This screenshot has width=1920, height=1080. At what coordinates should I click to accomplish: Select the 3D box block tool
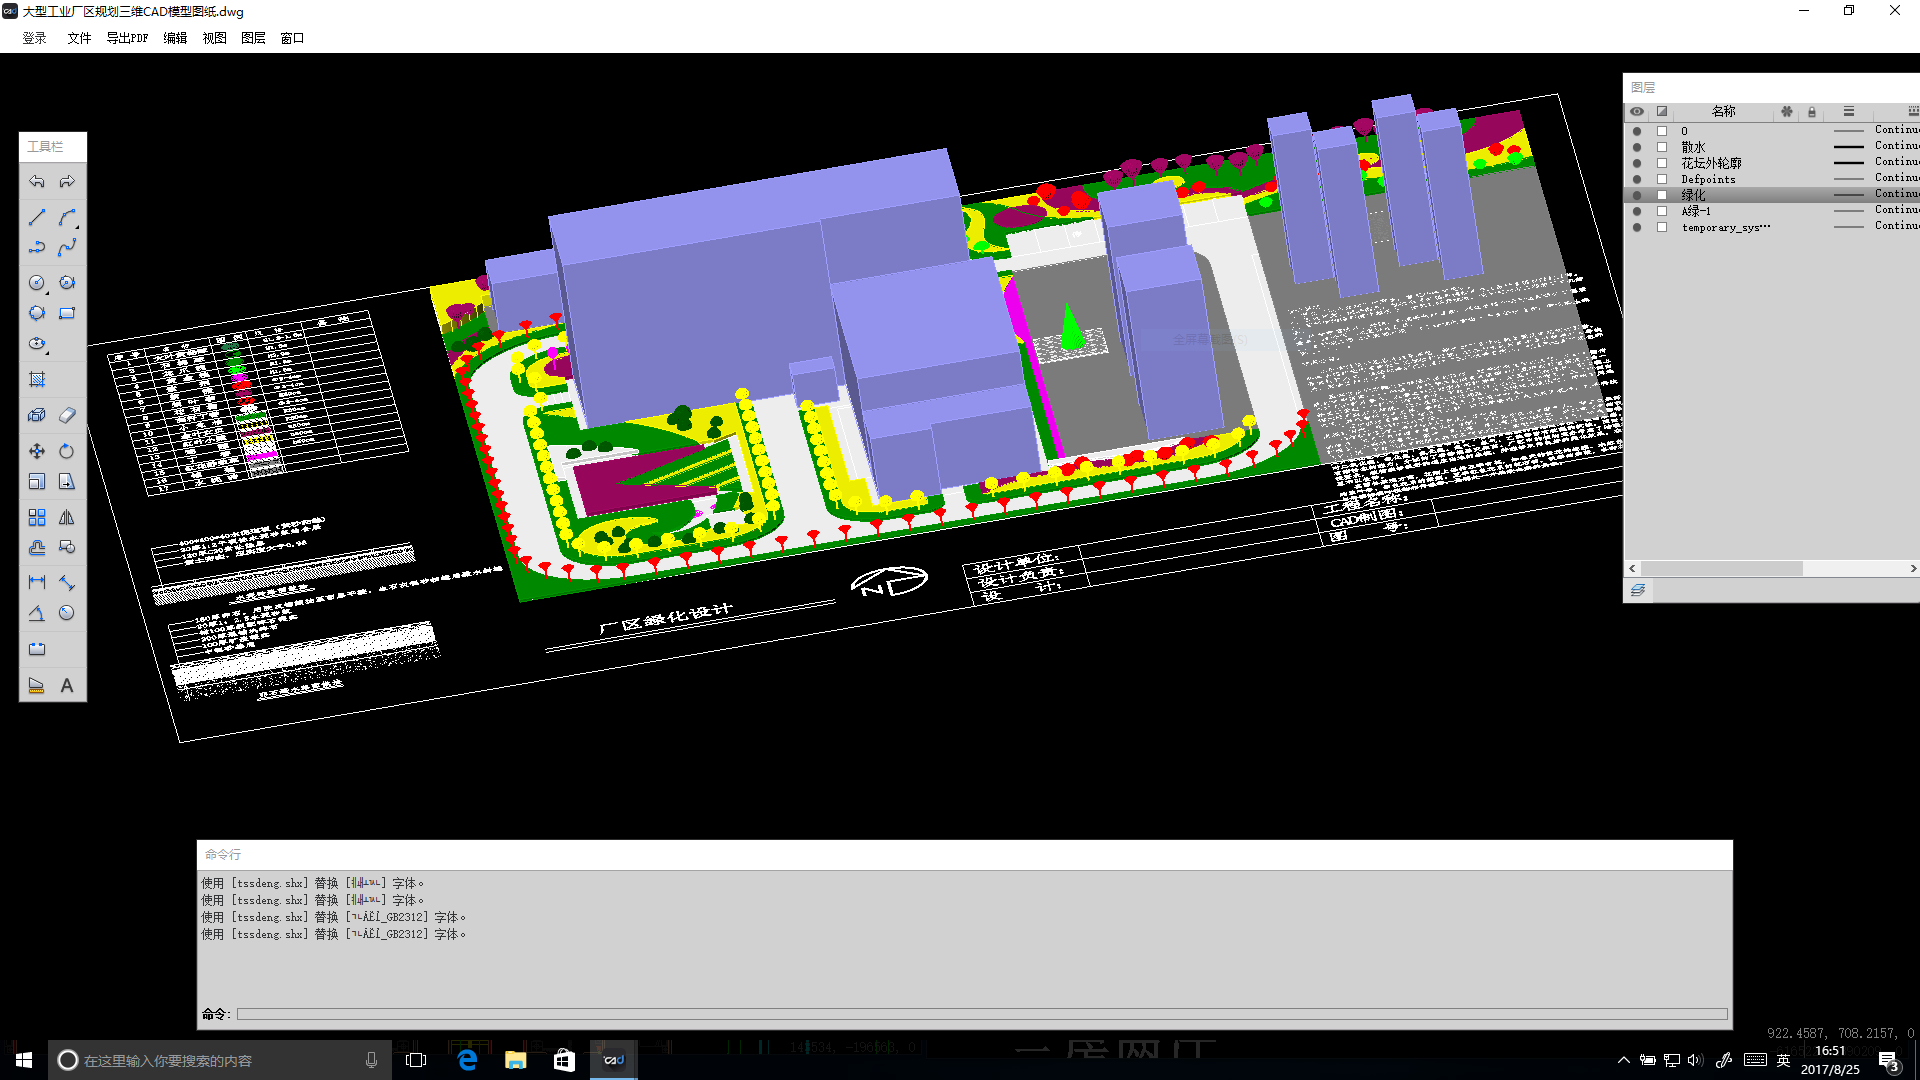pos(37,415)
